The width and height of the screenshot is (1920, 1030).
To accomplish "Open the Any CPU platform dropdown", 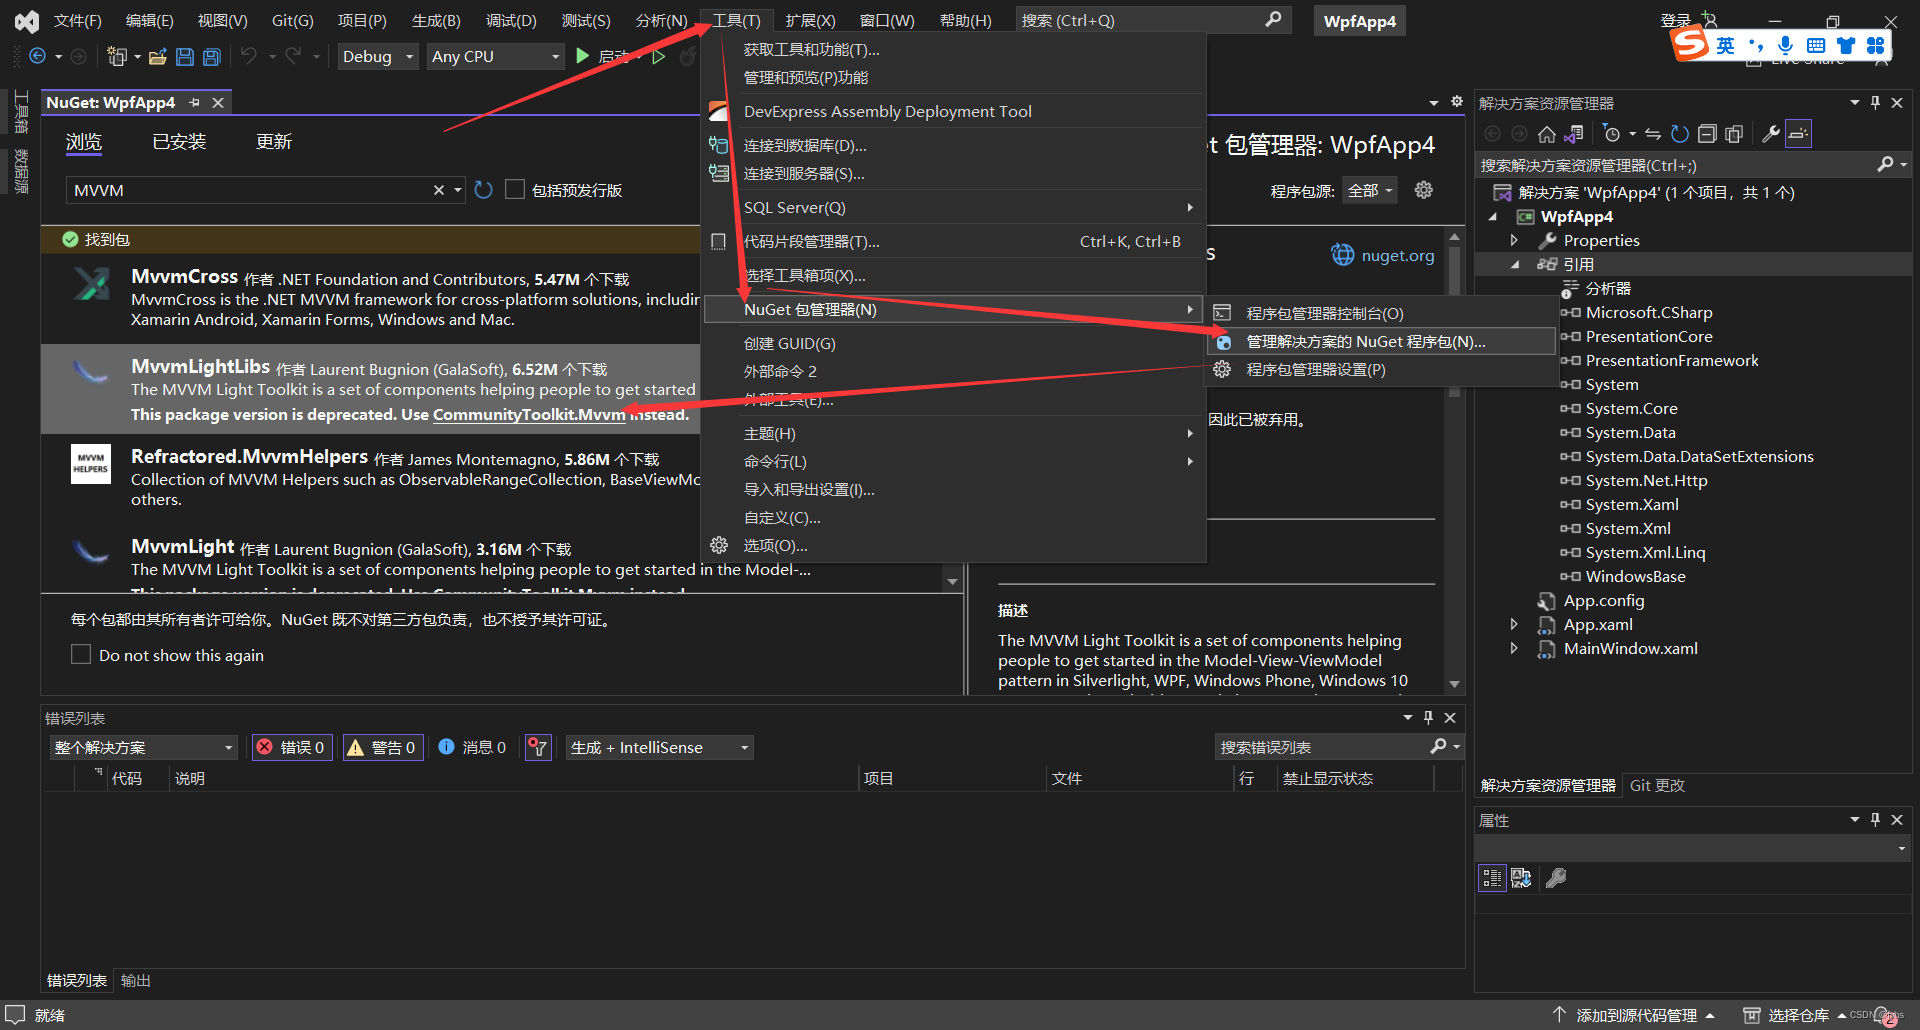I will [496, 57].
